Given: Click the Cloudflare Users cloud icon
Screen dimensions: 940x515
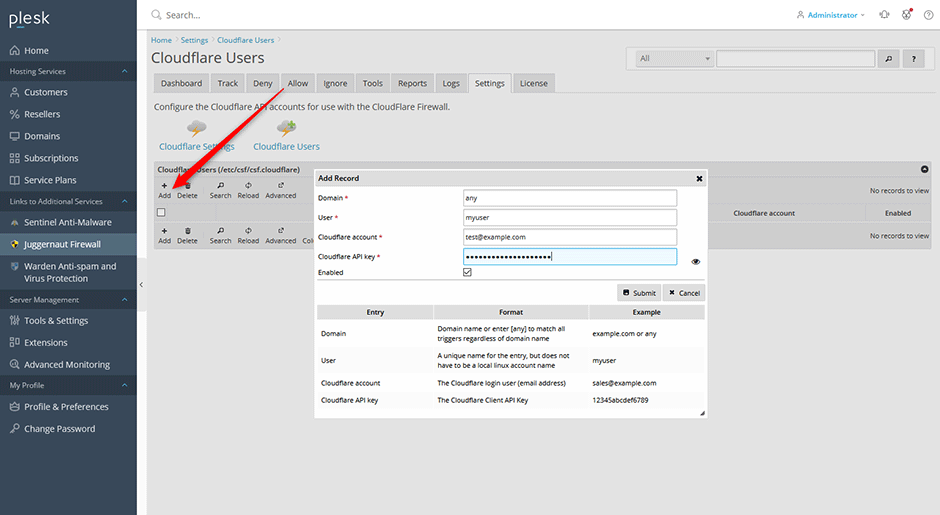Looking at the screenshot, I should (x=287, y=128).
